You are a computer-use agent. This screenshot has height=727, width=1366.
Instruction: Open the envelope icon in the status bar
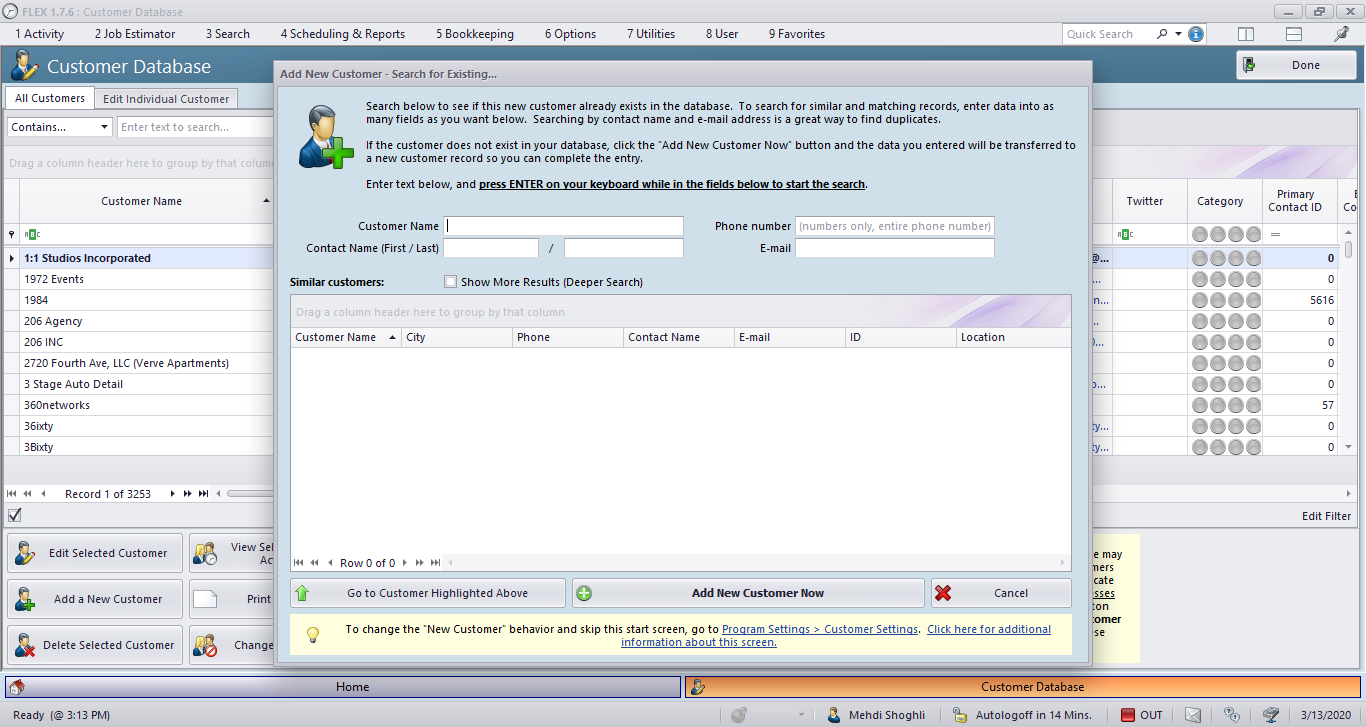(1193, 715)
